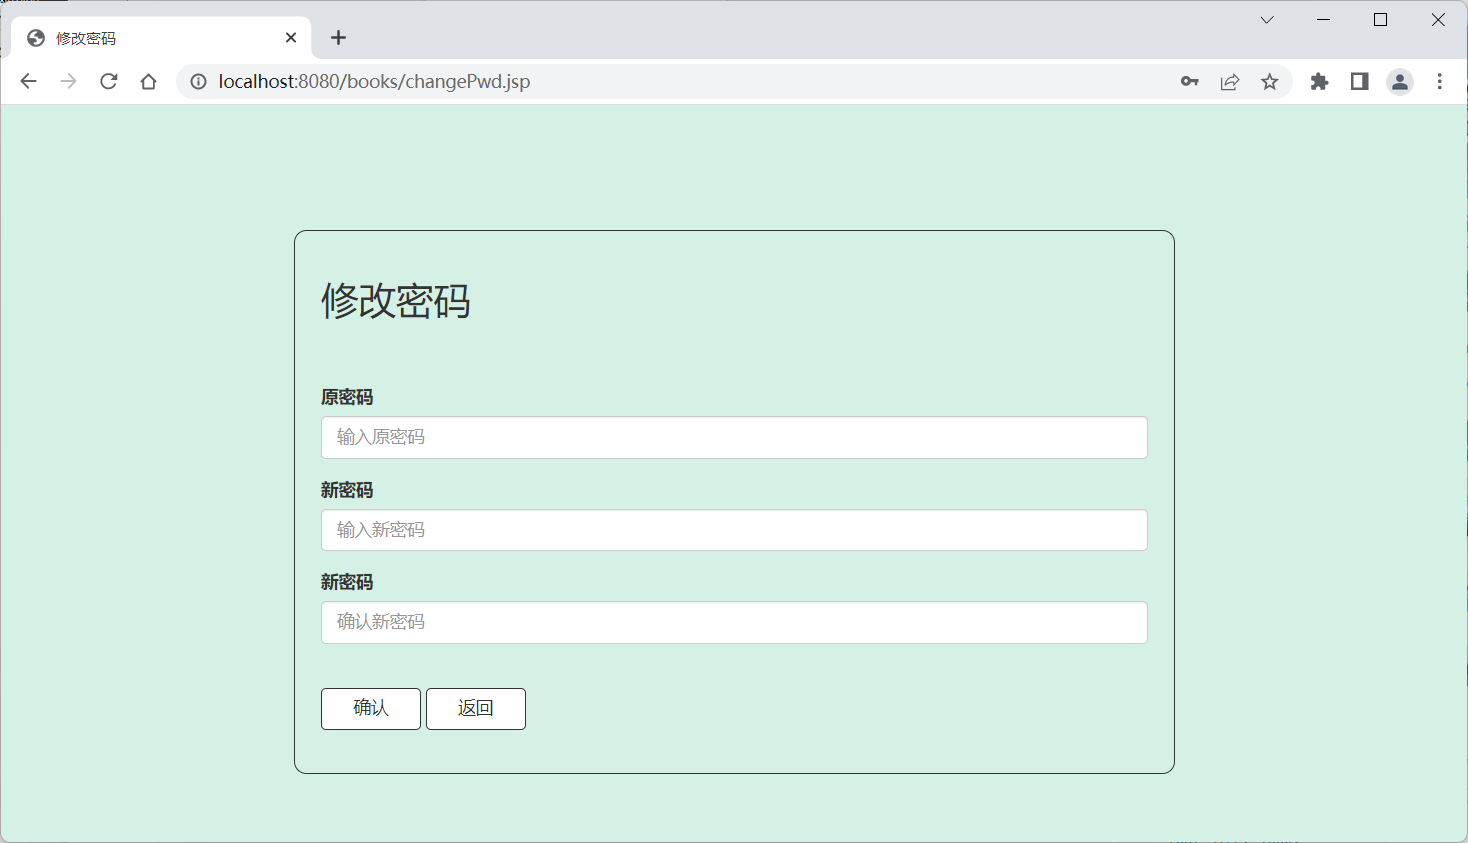The height and width of the screenshot is (843, 1468).
Task: Share this page via share icon
Action: [x=1230, y=82]
